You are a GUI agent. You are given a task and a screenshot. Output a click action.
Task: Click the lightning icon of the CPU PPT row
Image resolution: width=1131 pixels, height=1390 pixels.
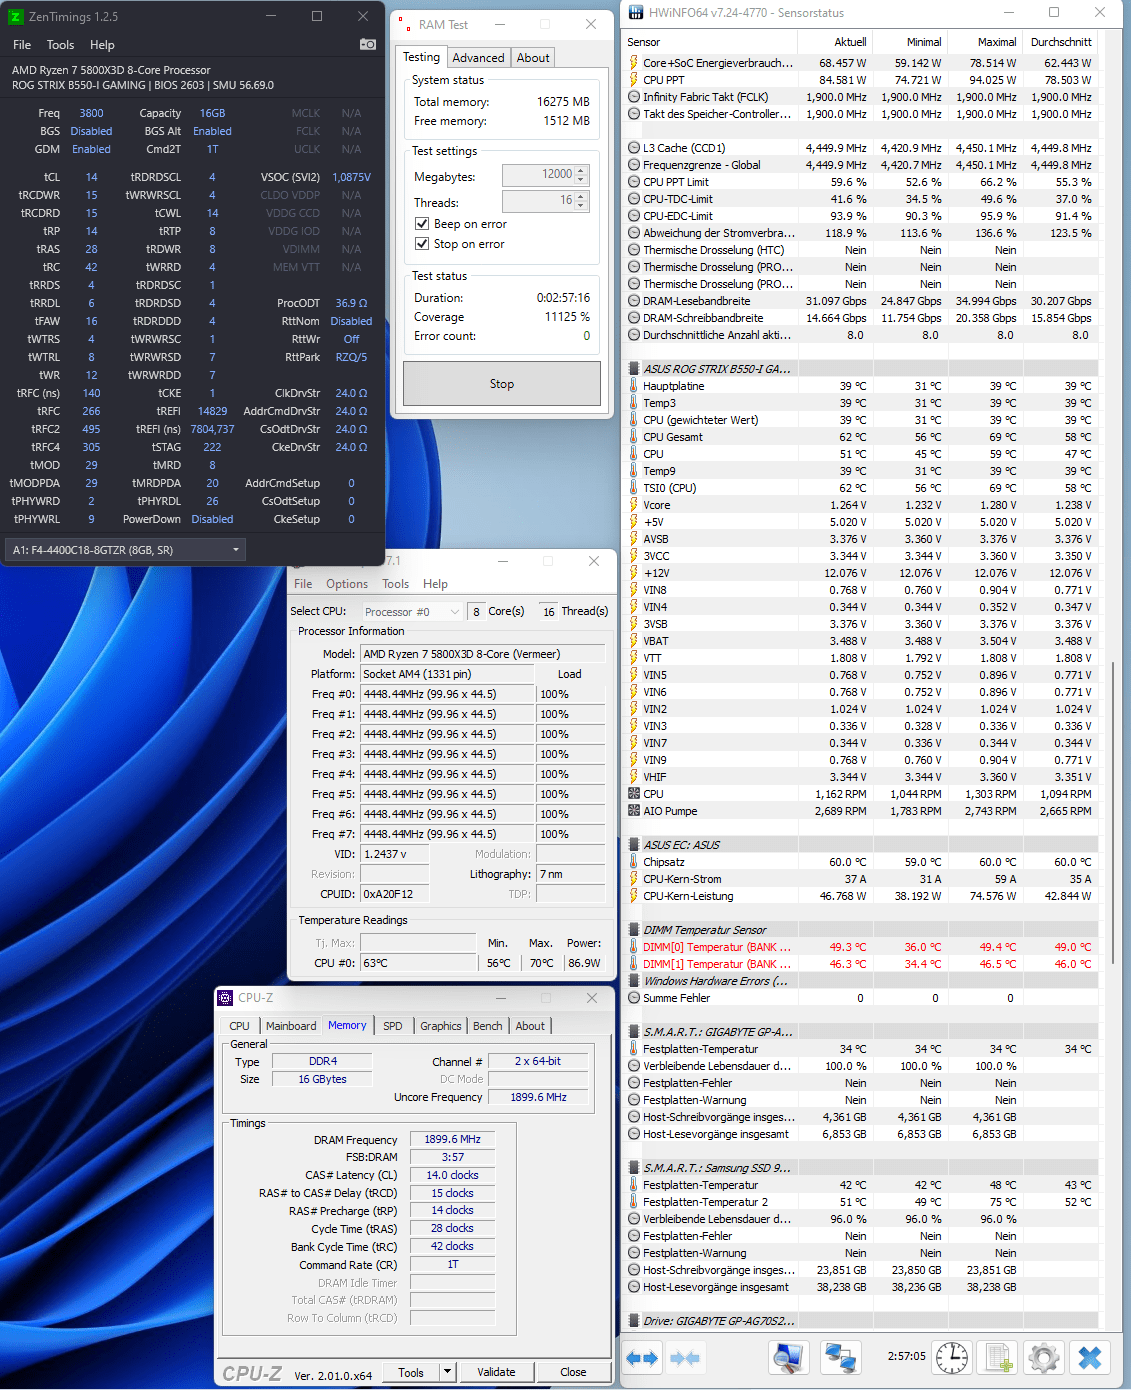(x=634, y=80)
